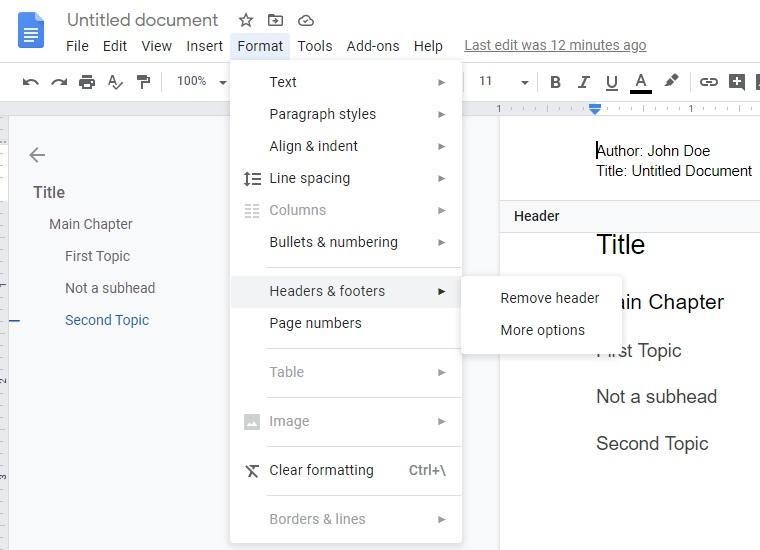
Task: Click the insert link icon
Action: (x=708, y=82)
